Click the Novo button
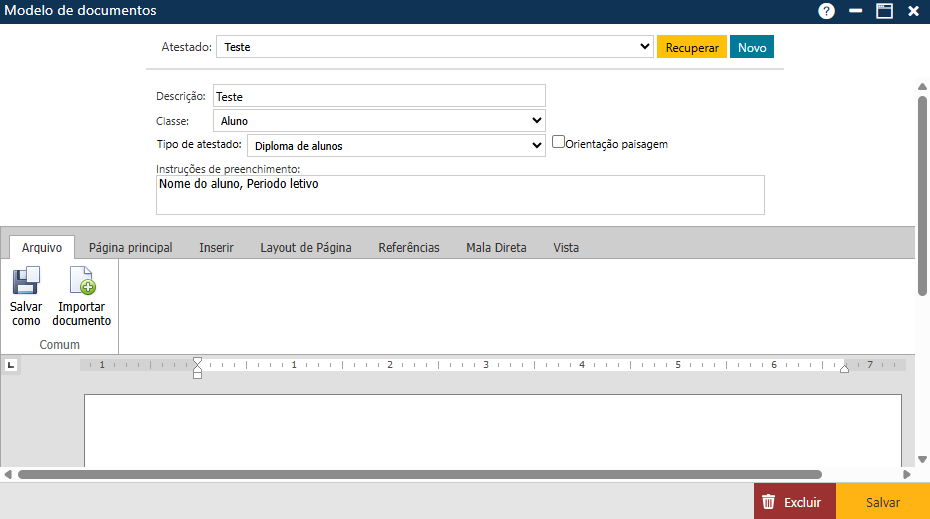The width and height of the screenshot is (930, 519). click(x=751, y=47)
